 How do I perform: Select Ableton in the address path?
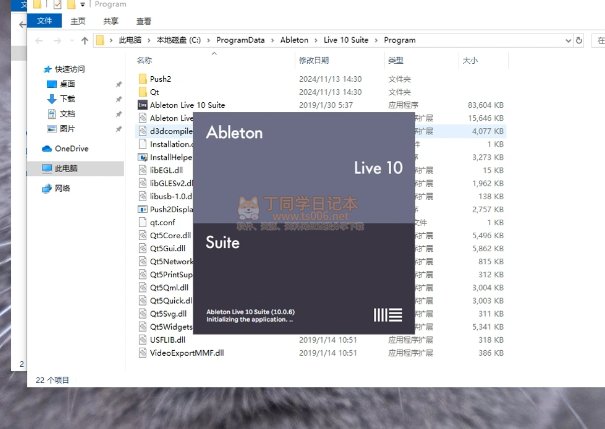[294, 40]
